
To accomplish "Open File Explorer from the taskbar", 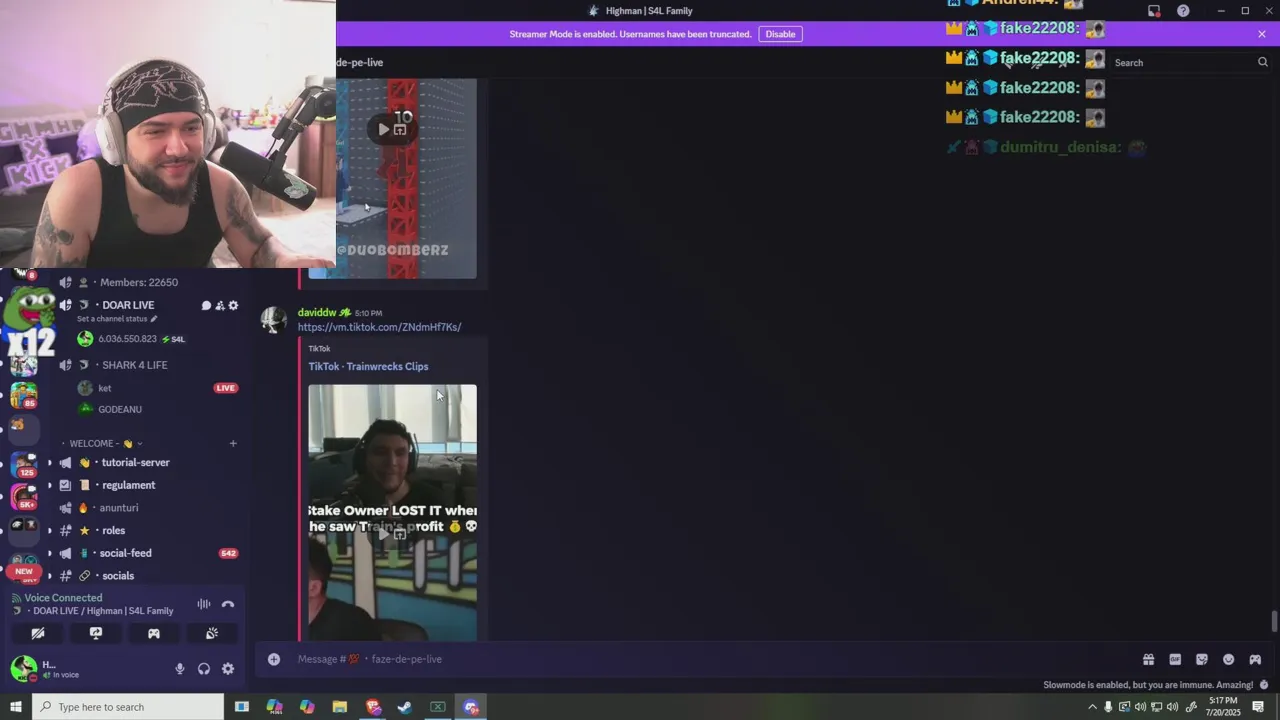I will coord(340,707).
